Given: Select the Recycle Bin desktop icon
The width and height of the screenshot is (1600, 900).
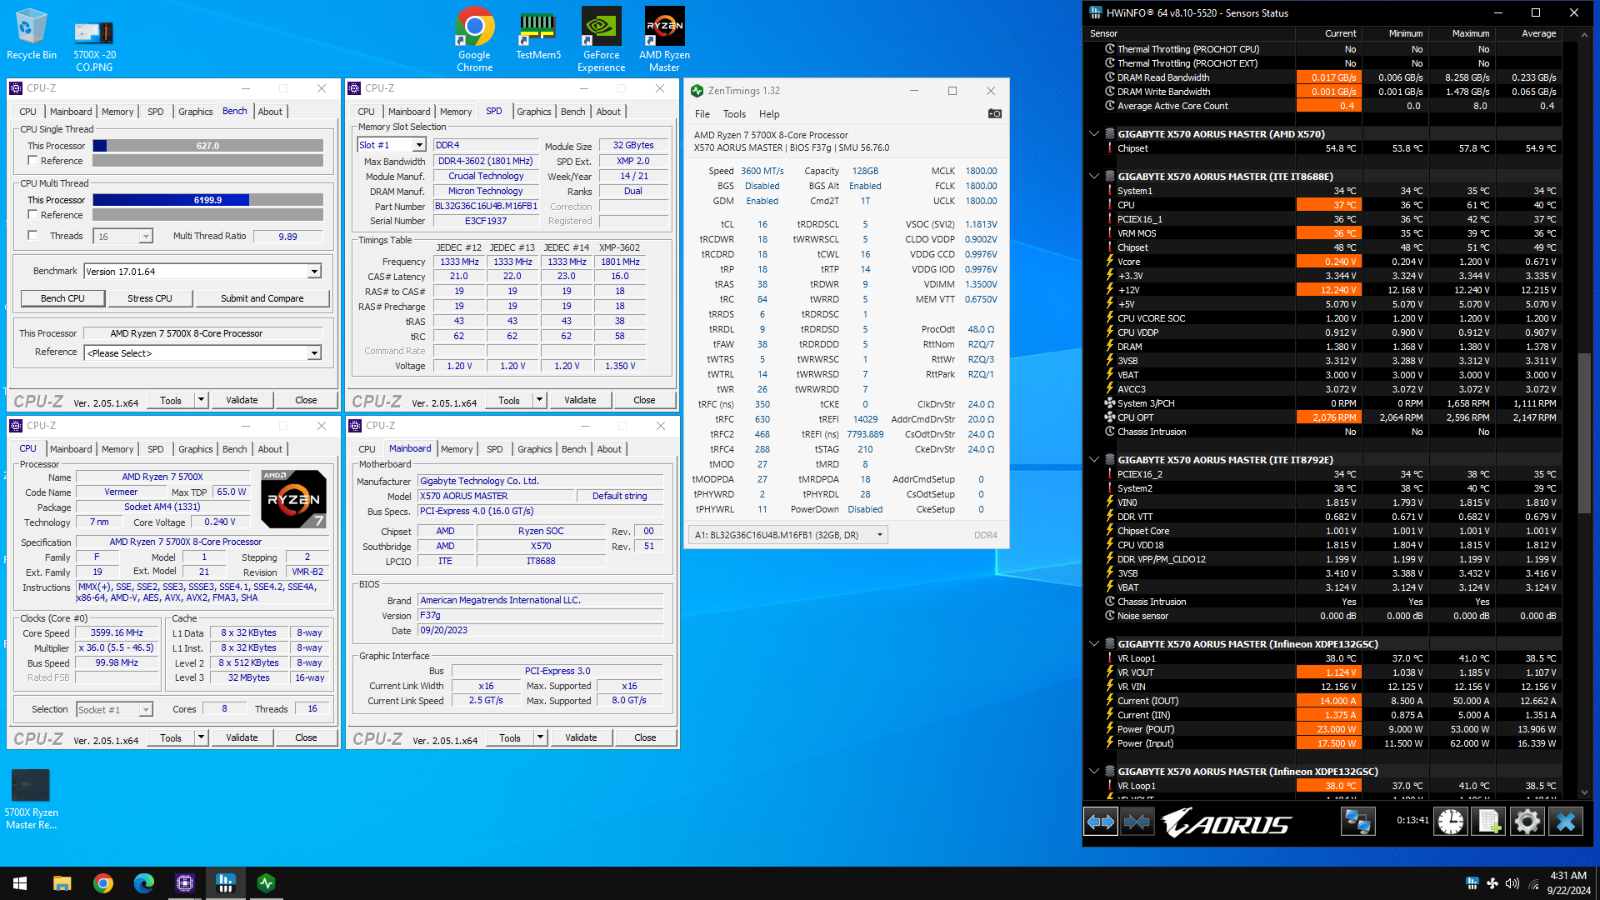Looking at the screenshot, I should click(31, 35).
